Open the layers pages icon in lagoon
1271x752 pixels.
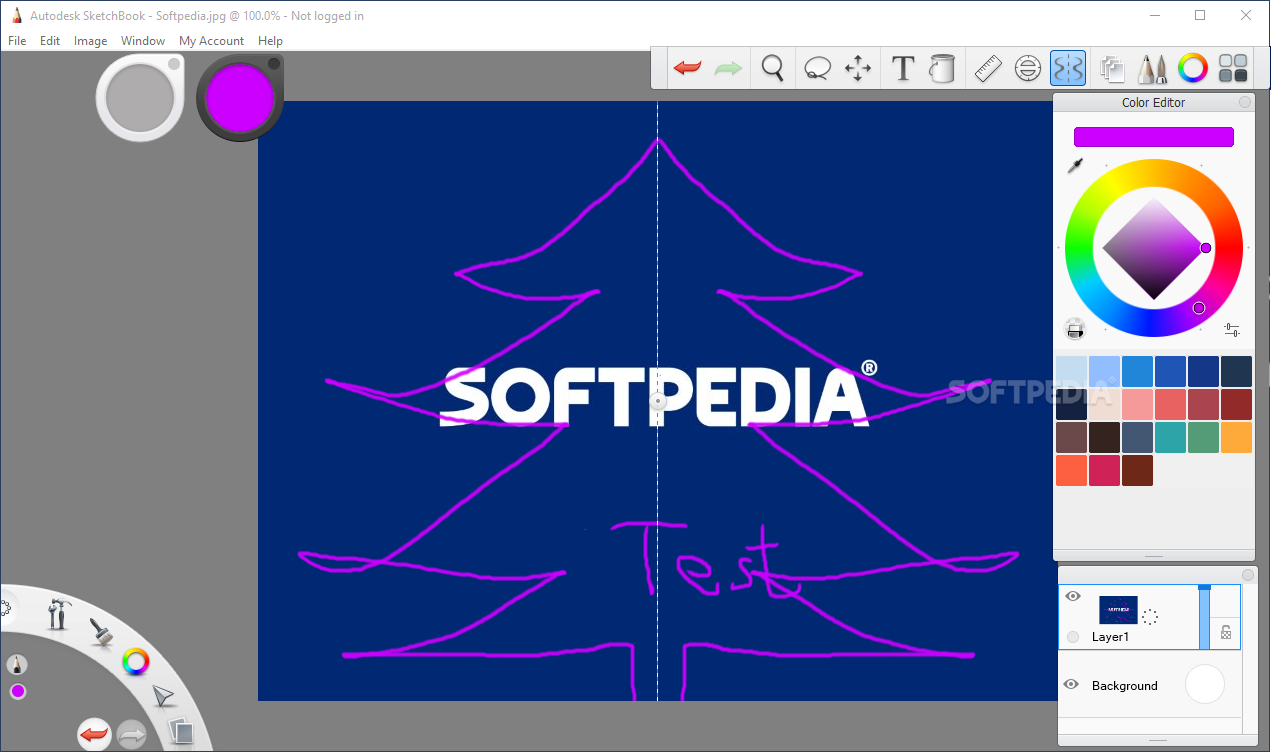(180, 732)
